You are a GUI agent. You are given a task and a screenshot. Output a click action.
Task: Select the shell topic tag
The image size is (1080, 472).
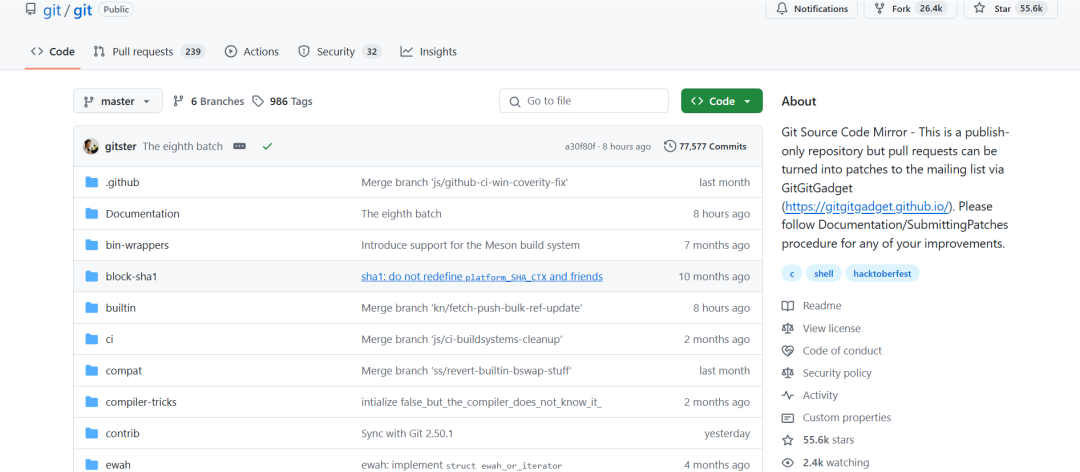(x=824, y=274)
